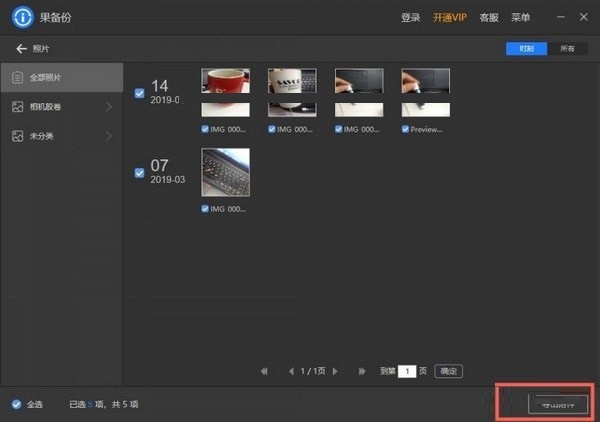Click the 全部照片 document icon in sidebar

tap(17, 77)
